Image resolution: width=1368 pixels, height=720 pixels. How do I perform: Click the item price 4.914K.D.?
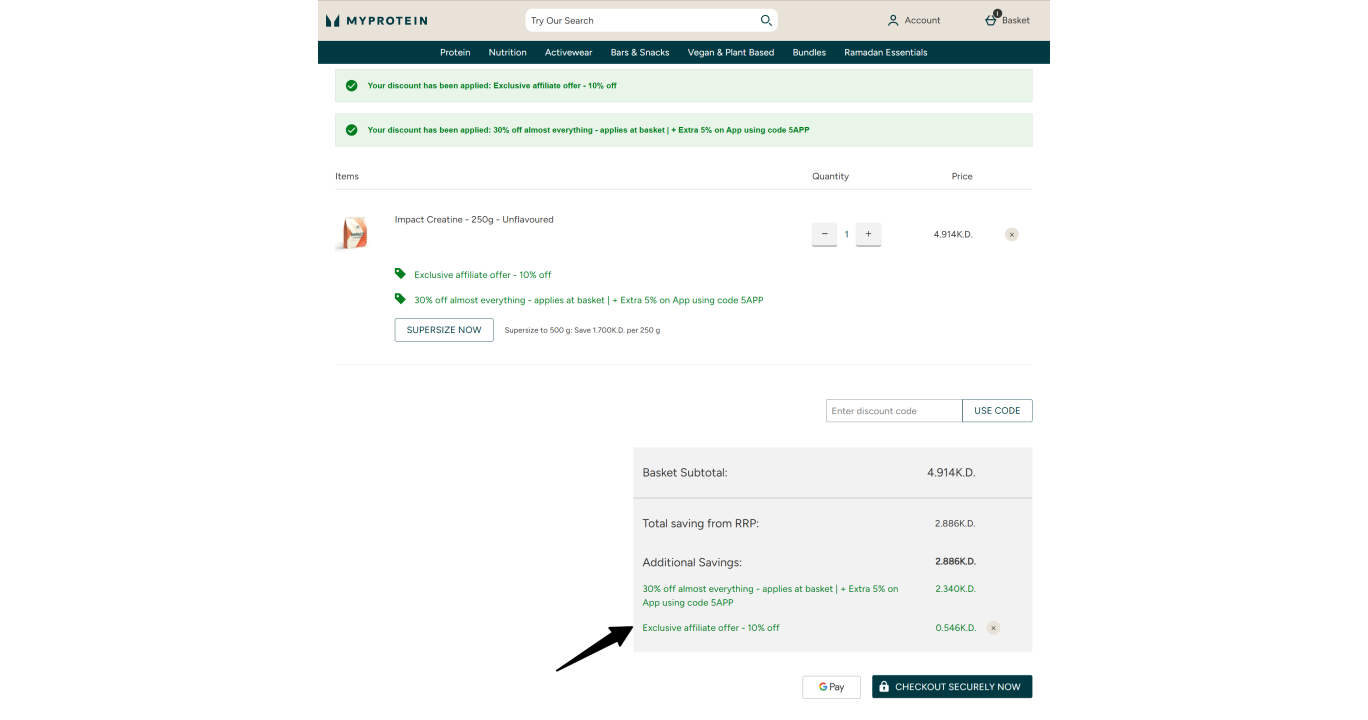pos(953,234)
